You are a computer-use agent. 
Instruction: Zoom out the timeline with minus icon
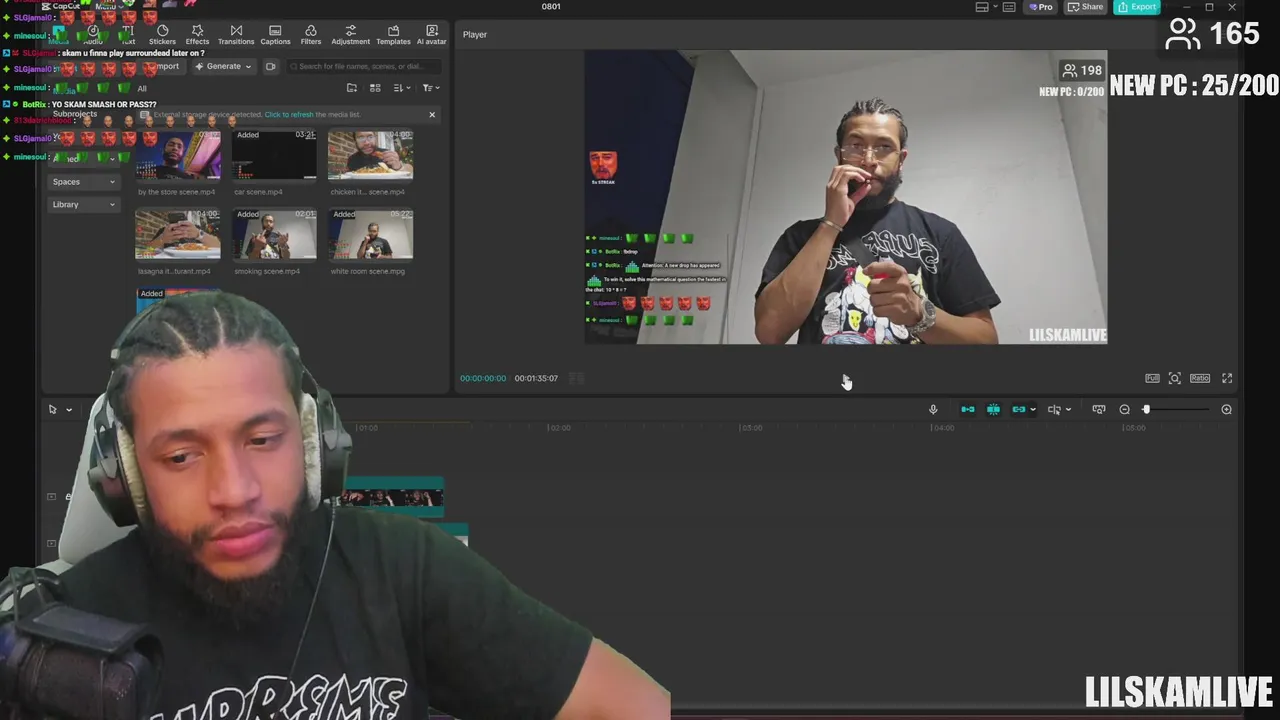point(1124,409)
